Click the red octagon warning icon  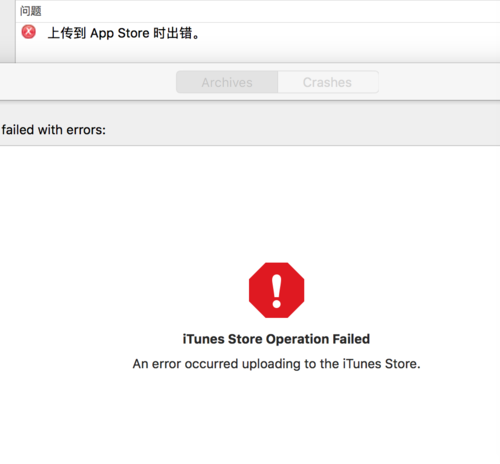pyautogui.click(x=276, y=290)
